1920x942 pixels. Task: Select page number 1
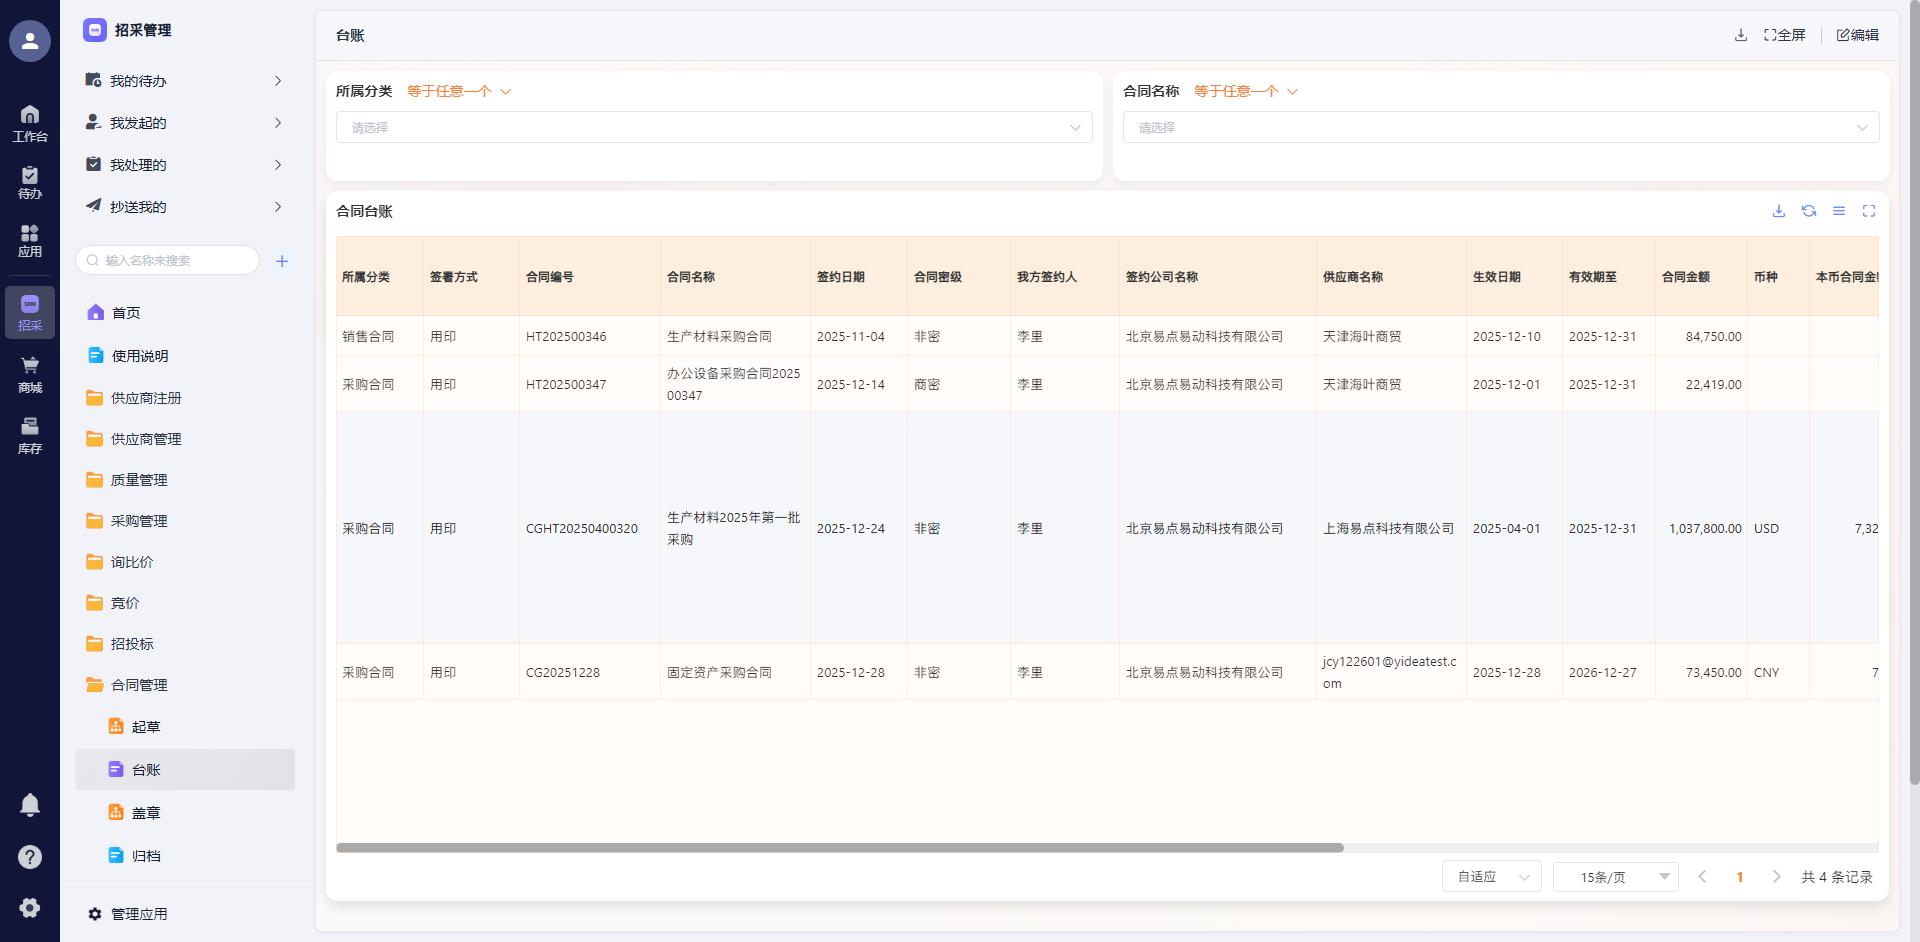[x=1740, y=877]
